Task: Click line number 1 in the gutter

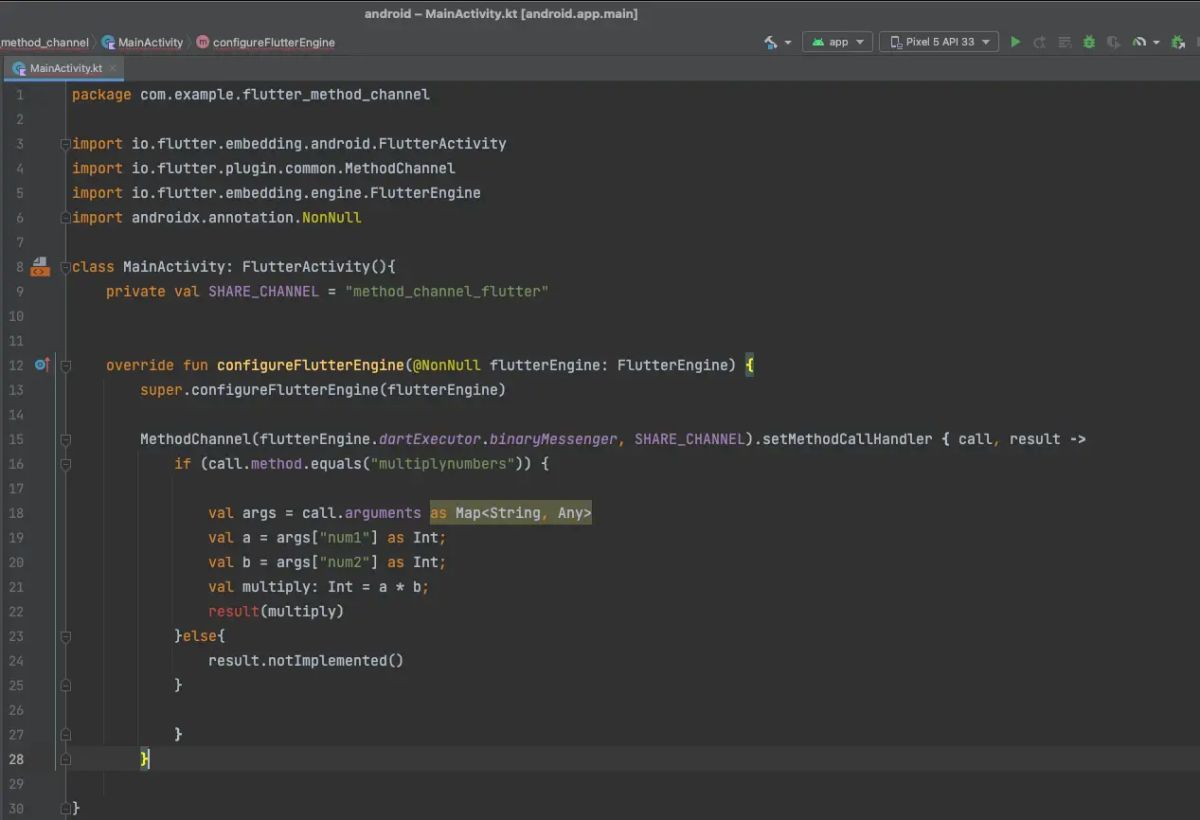Action: coord(20,95)
